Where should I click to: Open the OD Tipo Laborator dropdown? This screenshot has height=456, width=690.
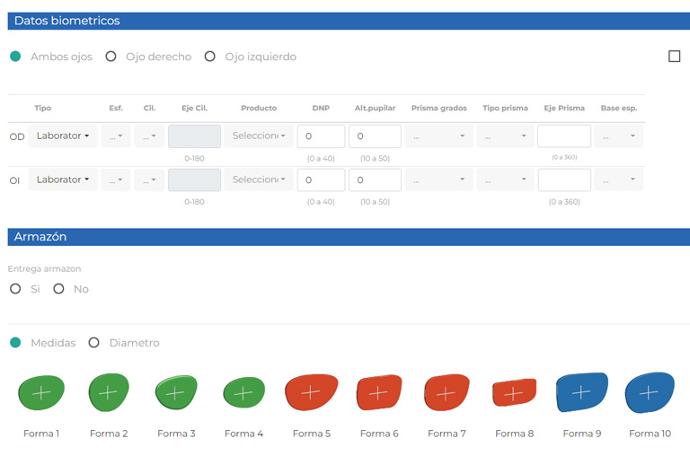[x=63, y=136]
